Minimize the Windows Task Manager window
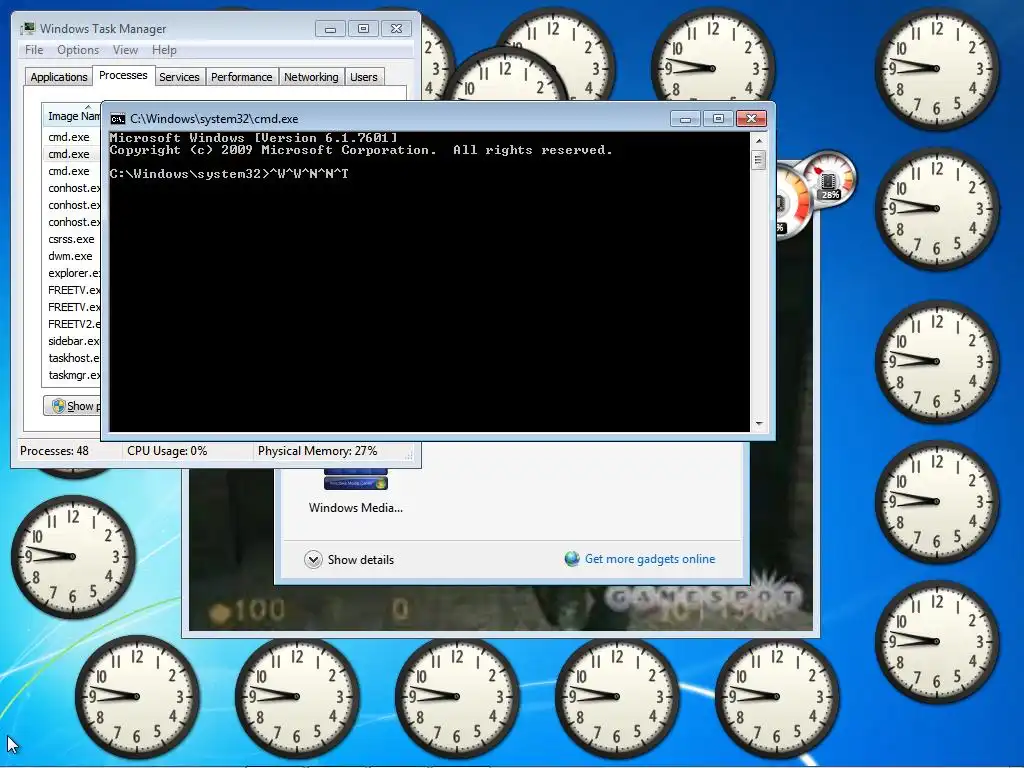 pyautogui.click(x=330, y=29)
